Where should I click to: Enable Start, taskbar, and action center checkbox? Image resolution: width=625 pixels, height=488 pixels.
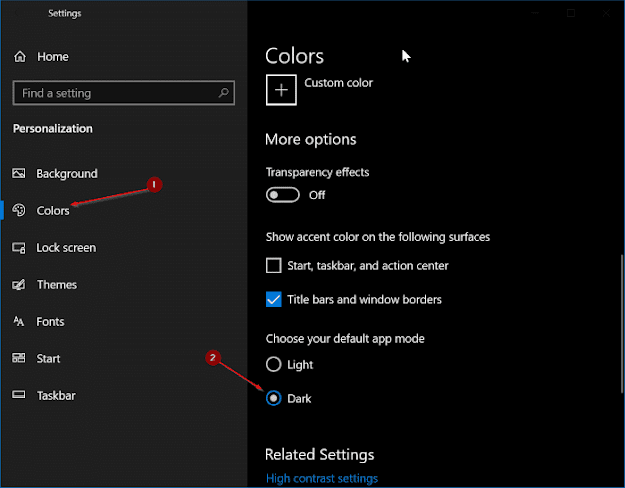274,266
